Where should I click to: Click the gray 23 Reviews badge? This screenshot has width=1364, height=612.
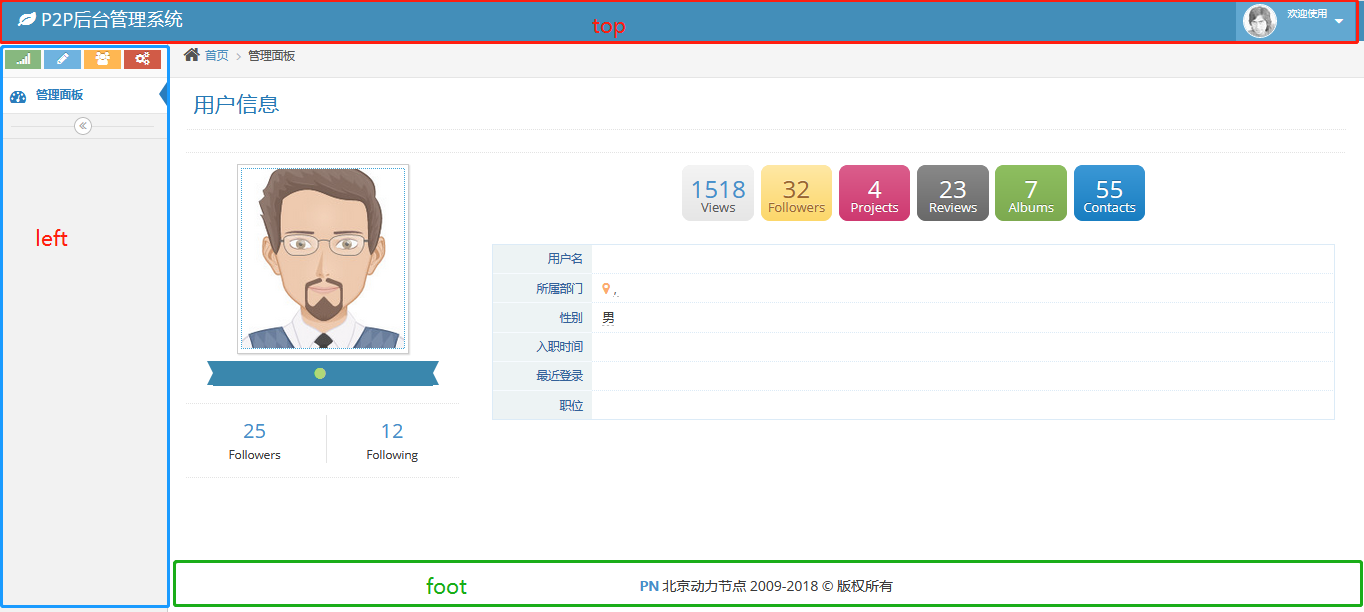point(952,193)
